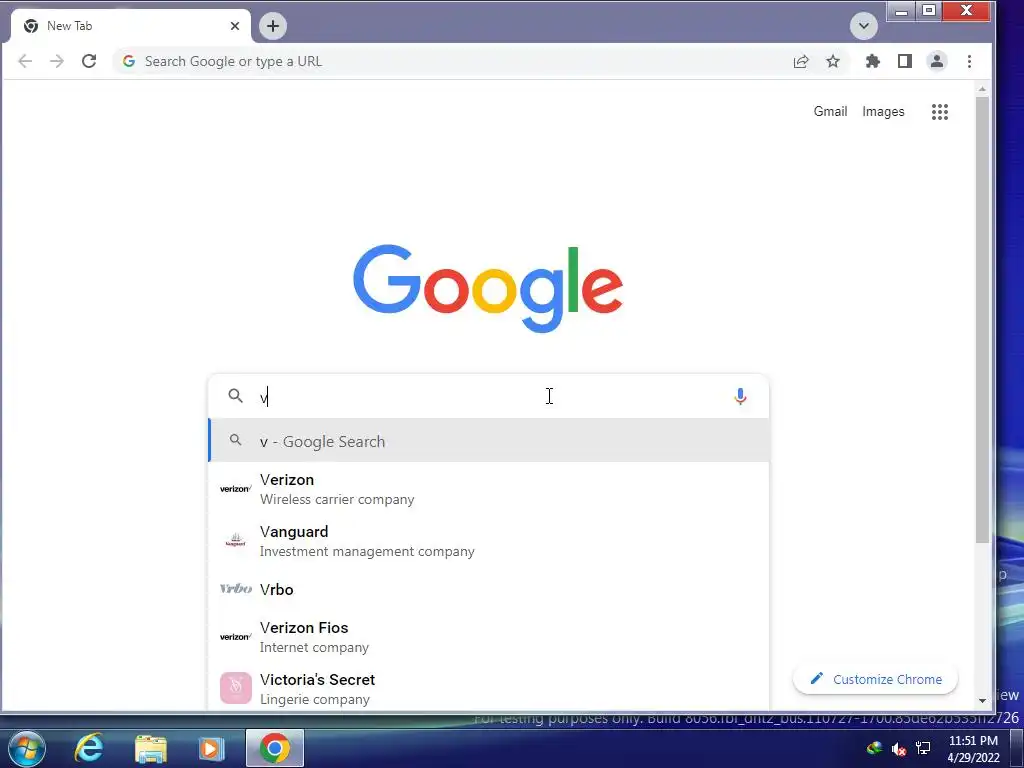This screenshot has height=768, width=1024.
Task: Open the Chrome profile avatar
Action: coord(936,61)
